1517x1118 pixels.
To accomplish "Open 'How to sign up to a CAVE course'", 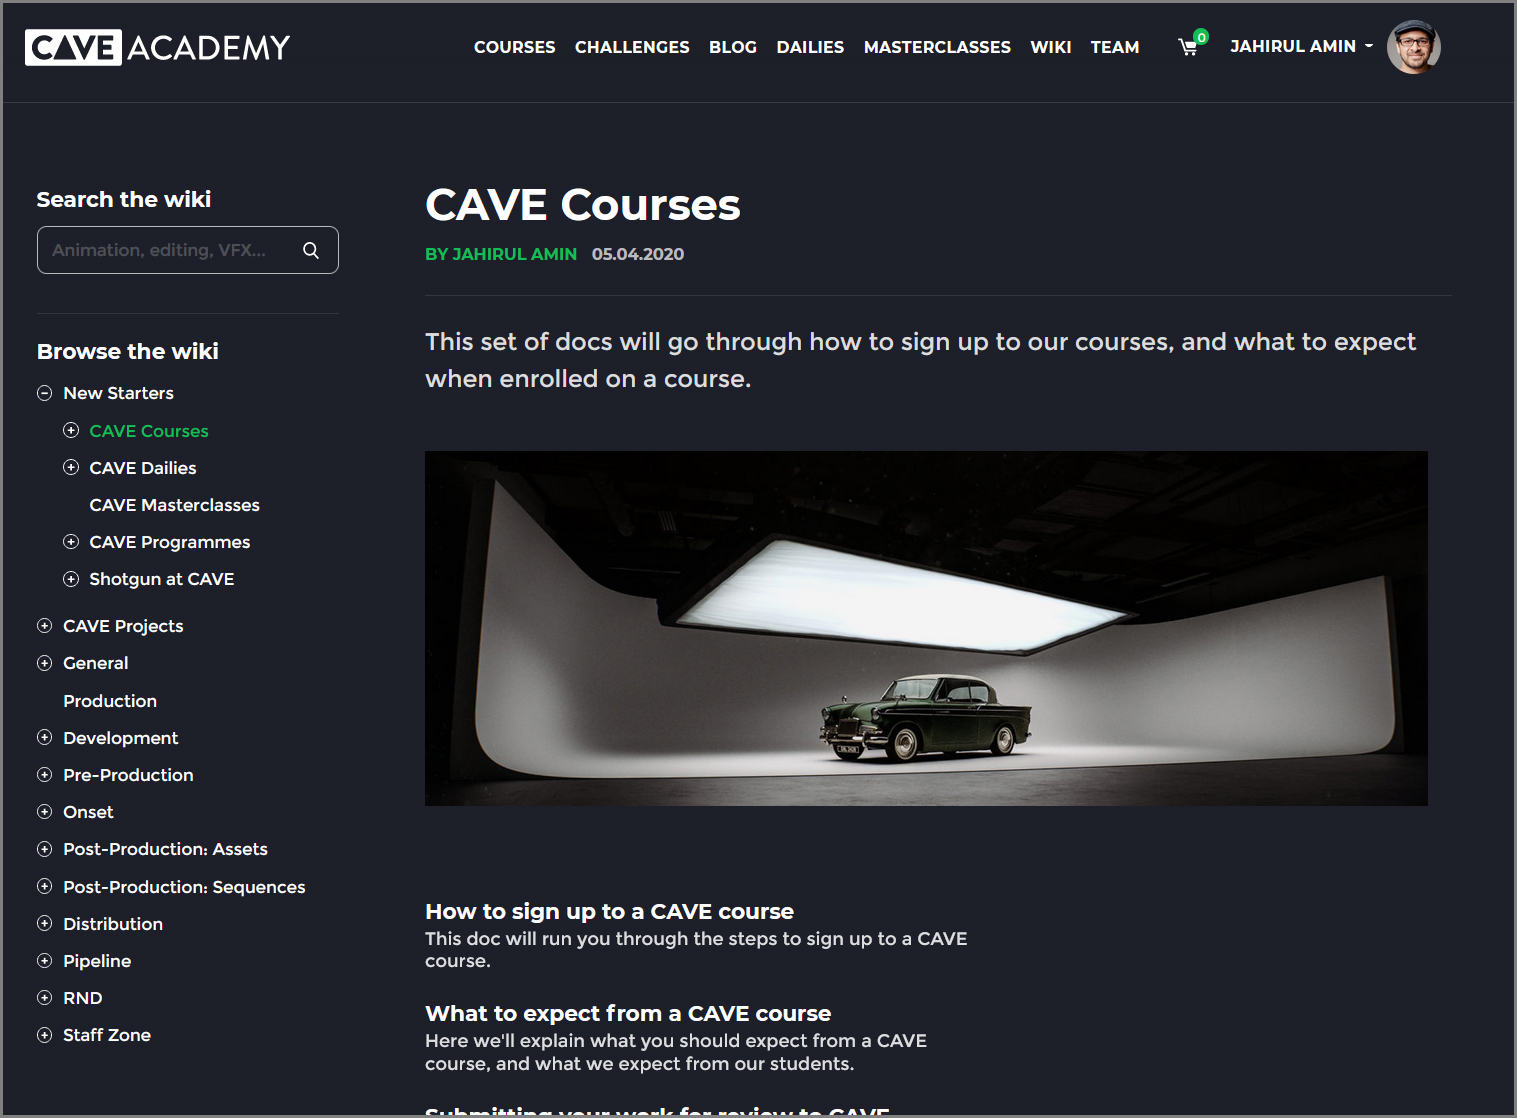I will tap(609, 911).
